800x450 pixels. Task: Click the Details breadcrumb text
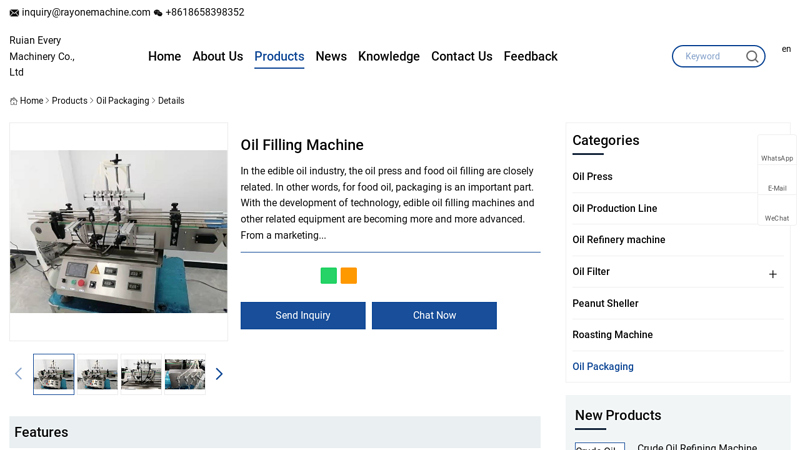171,101
